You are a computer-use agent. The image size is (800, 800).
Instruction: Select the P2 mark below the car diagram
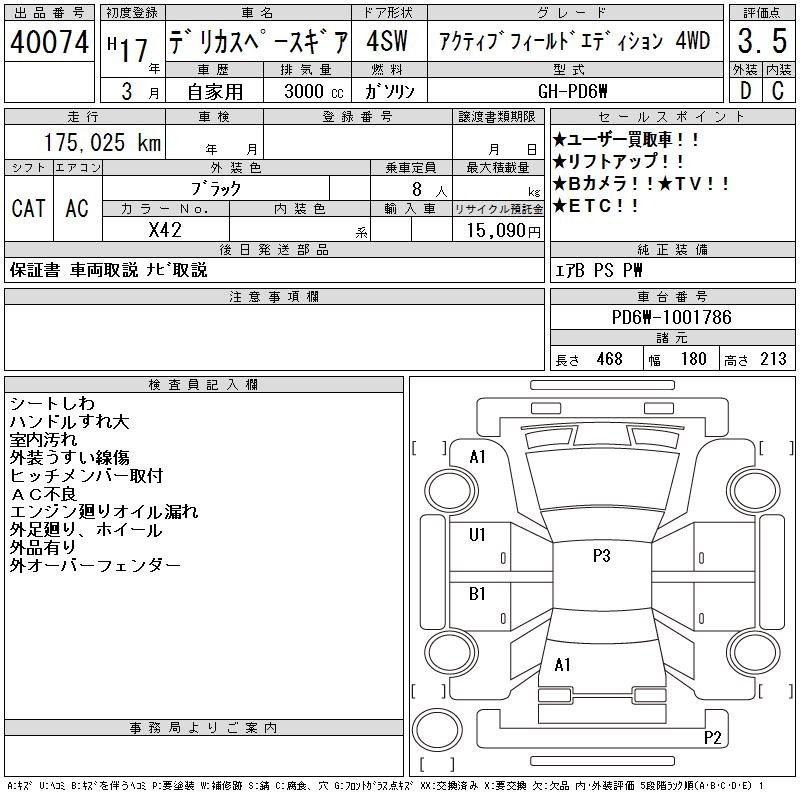pos(712,738)
